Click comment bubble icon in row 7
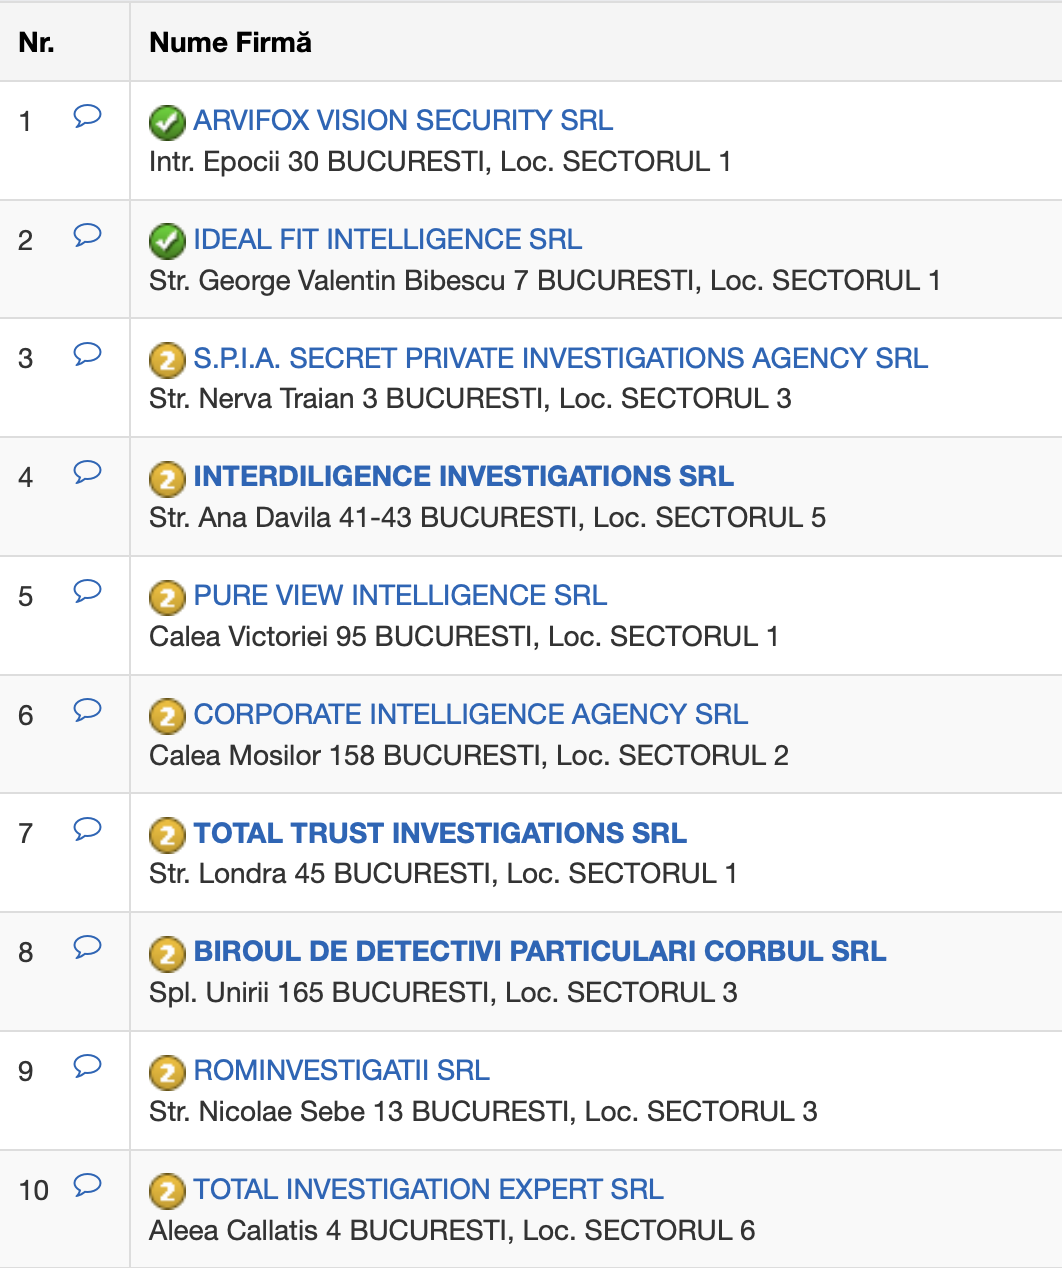Screen dimensions: 1062x1268 tap(87, 829)
